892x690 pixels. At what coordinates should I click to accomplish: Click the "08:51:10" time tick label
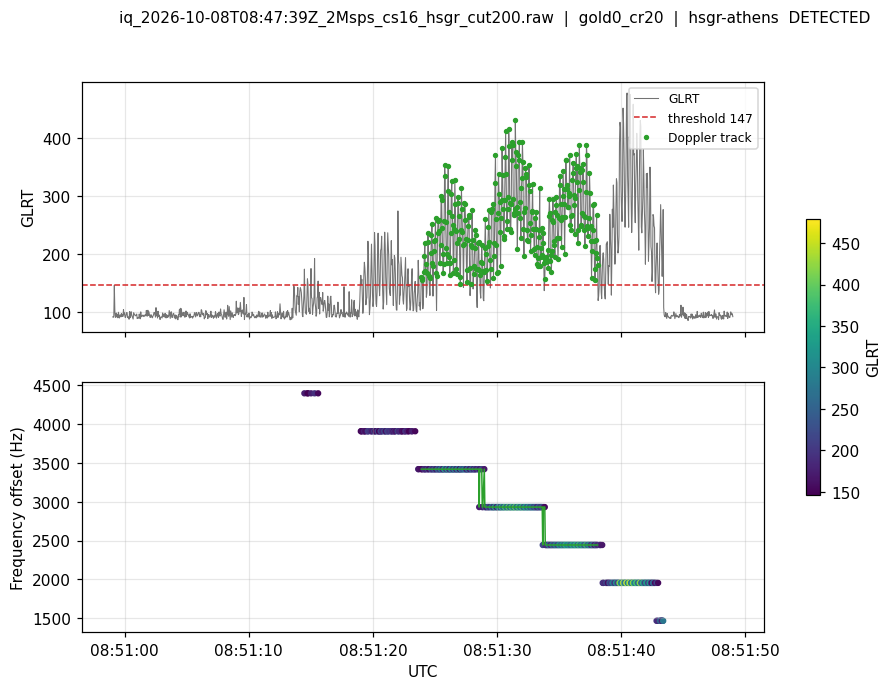249,650
